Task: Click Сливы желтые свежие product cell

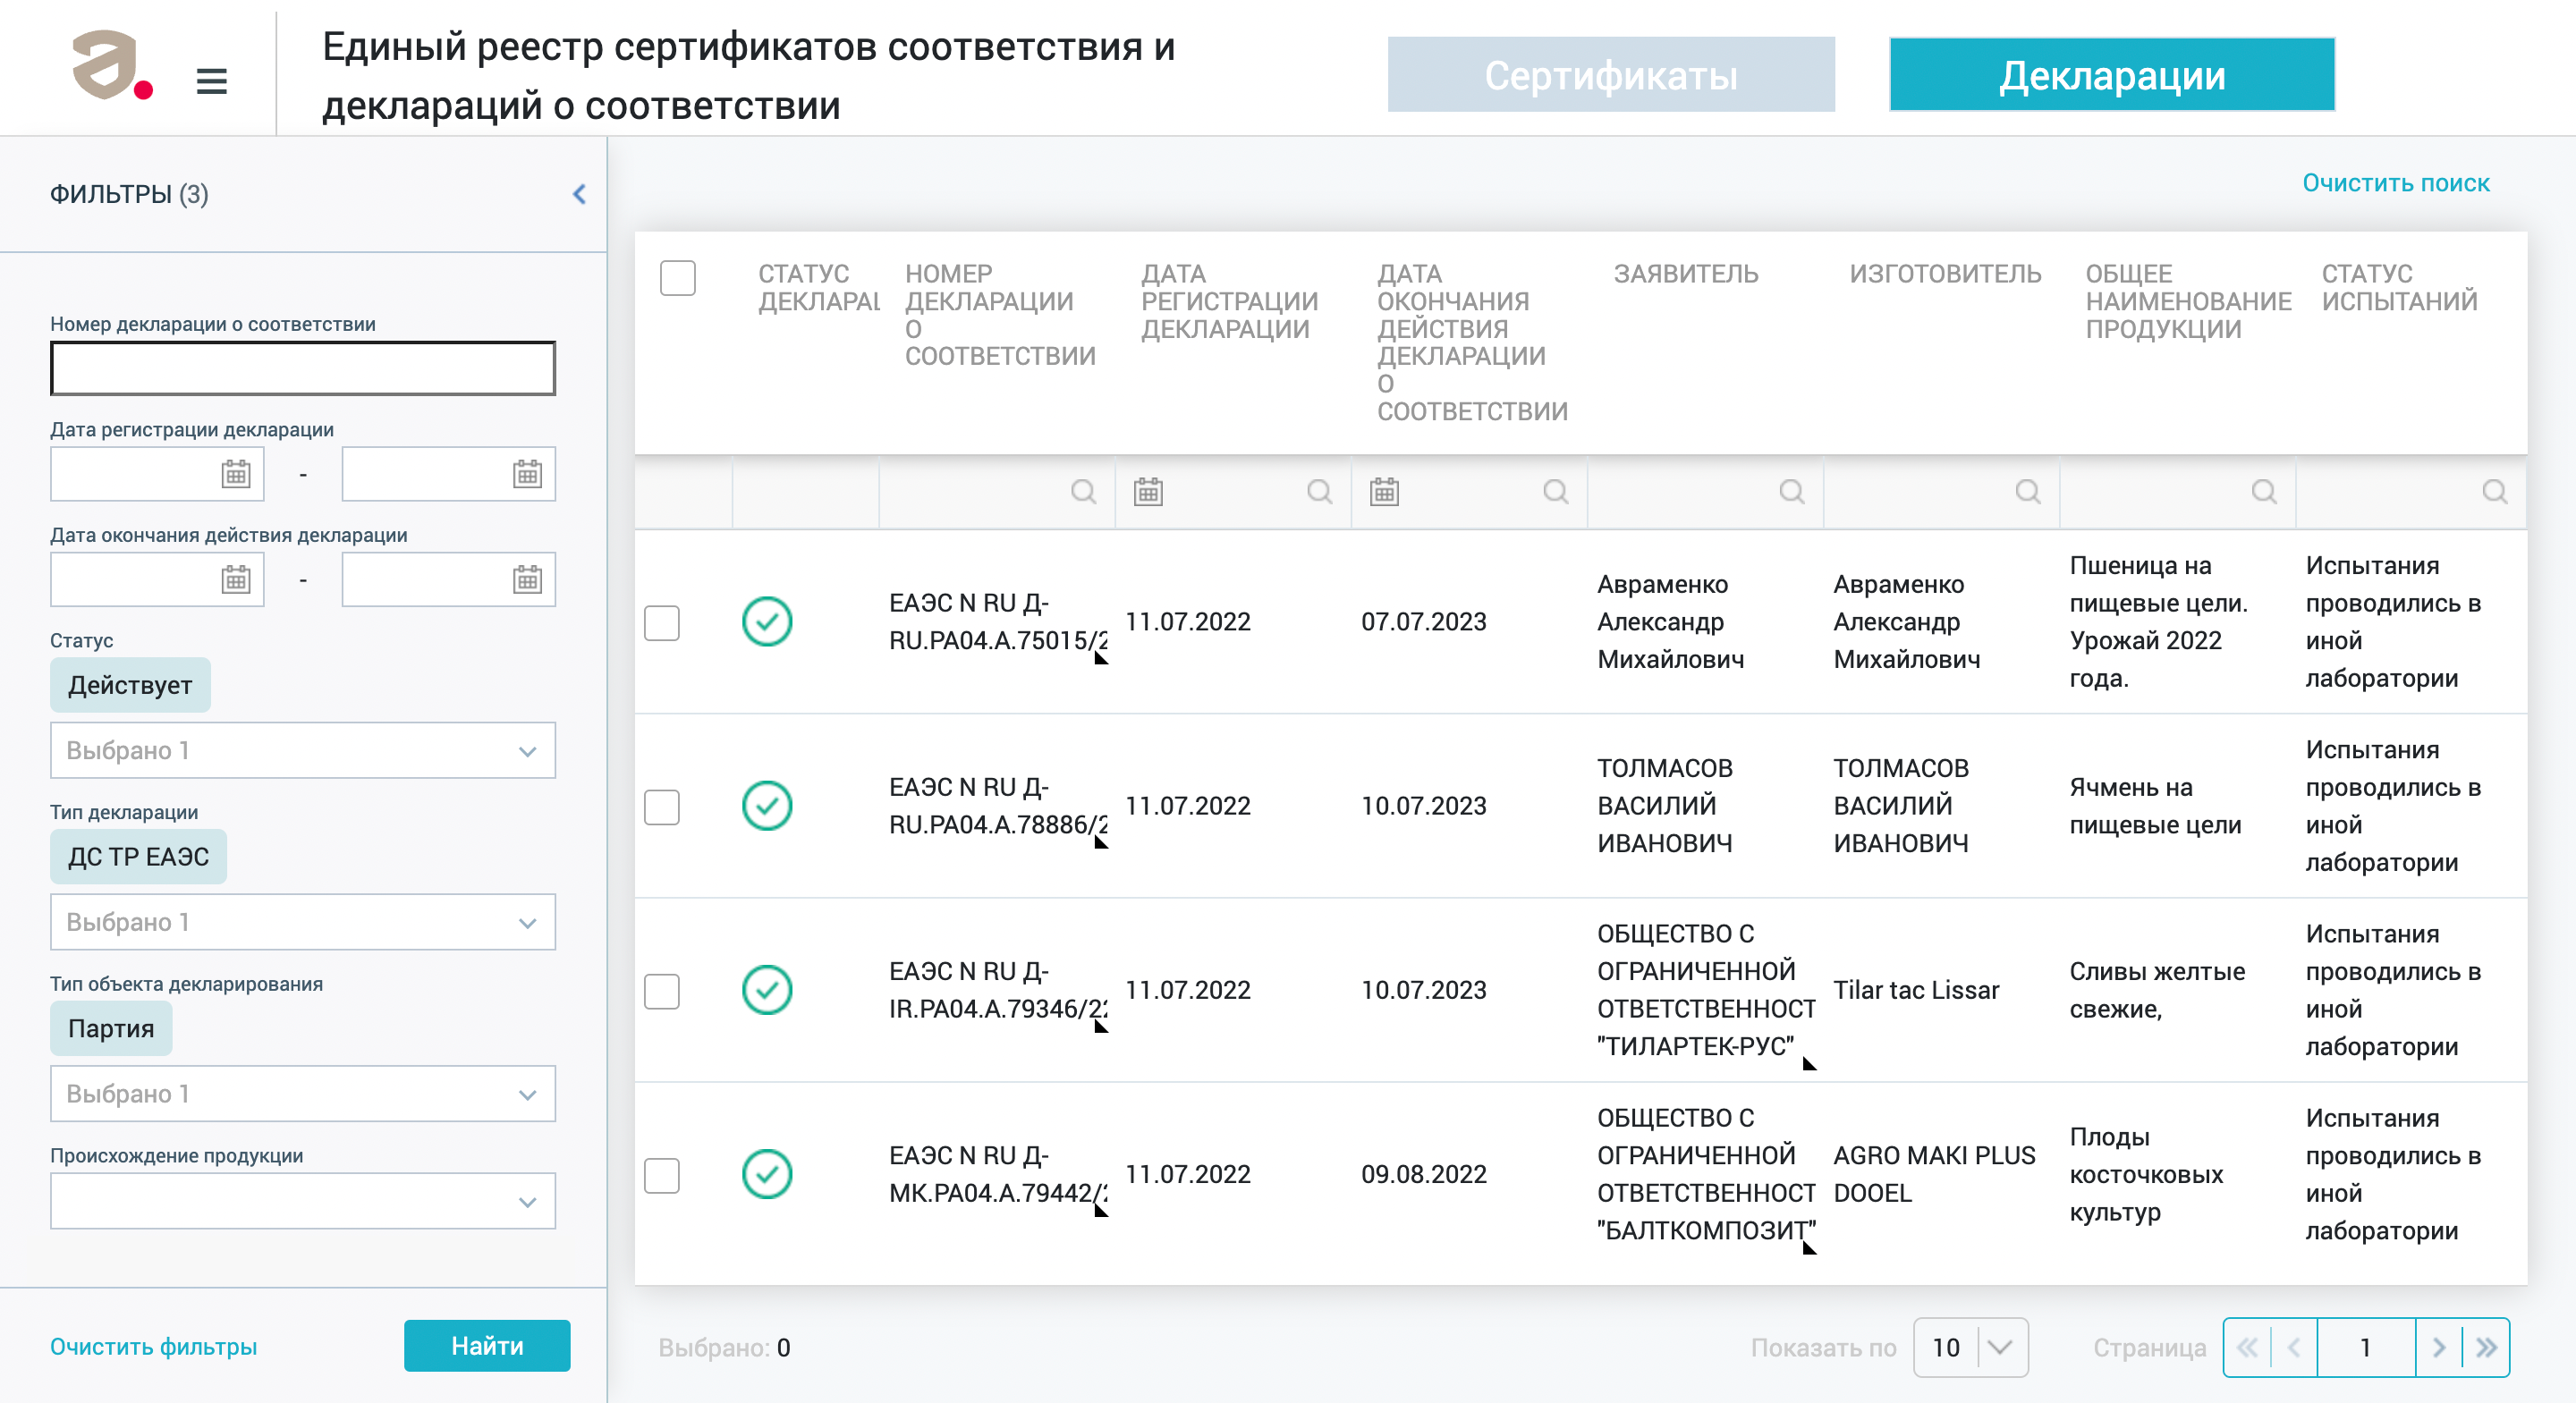Action: 2157,990
